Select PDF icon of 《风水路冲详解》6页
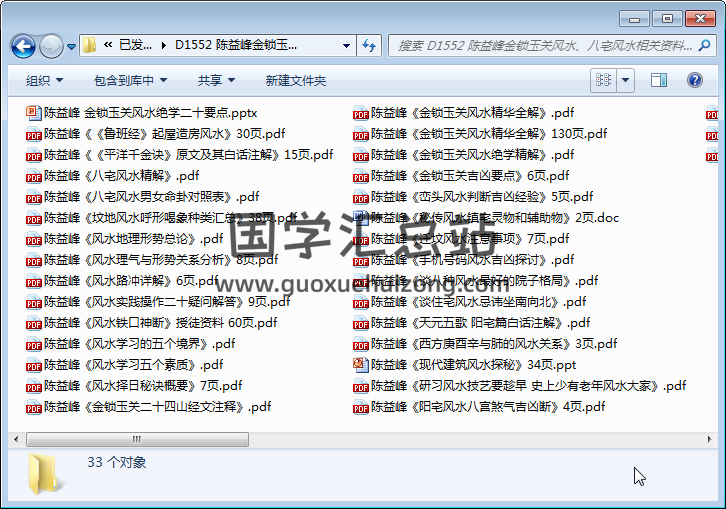The height and width of the screenshot is (509, 726). pos(33,282)
